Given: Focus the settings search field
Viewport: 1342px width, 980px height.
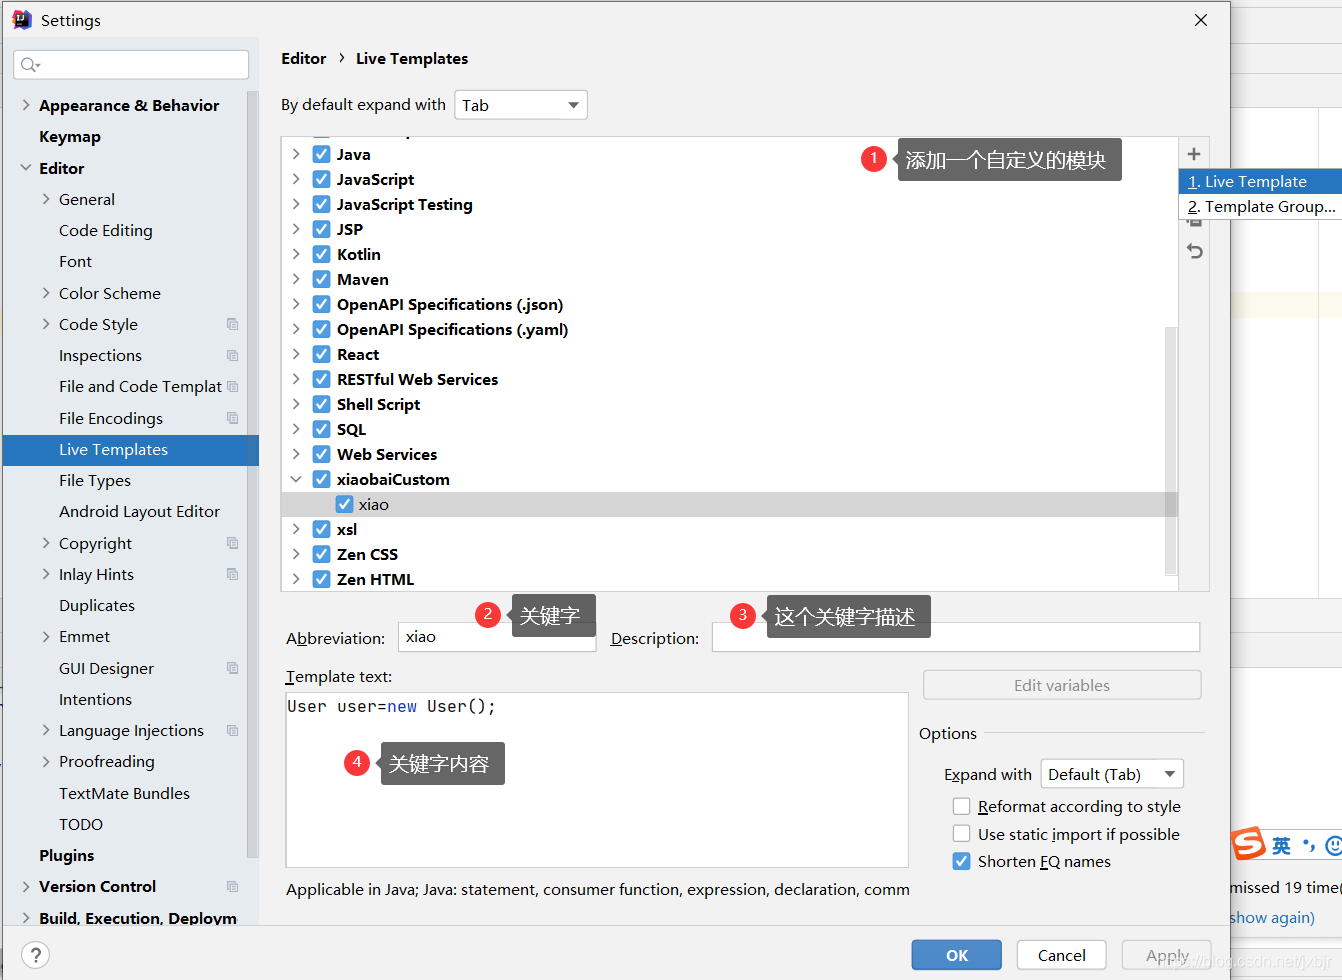Looking at the screenshot, I should tap(131, 65).
